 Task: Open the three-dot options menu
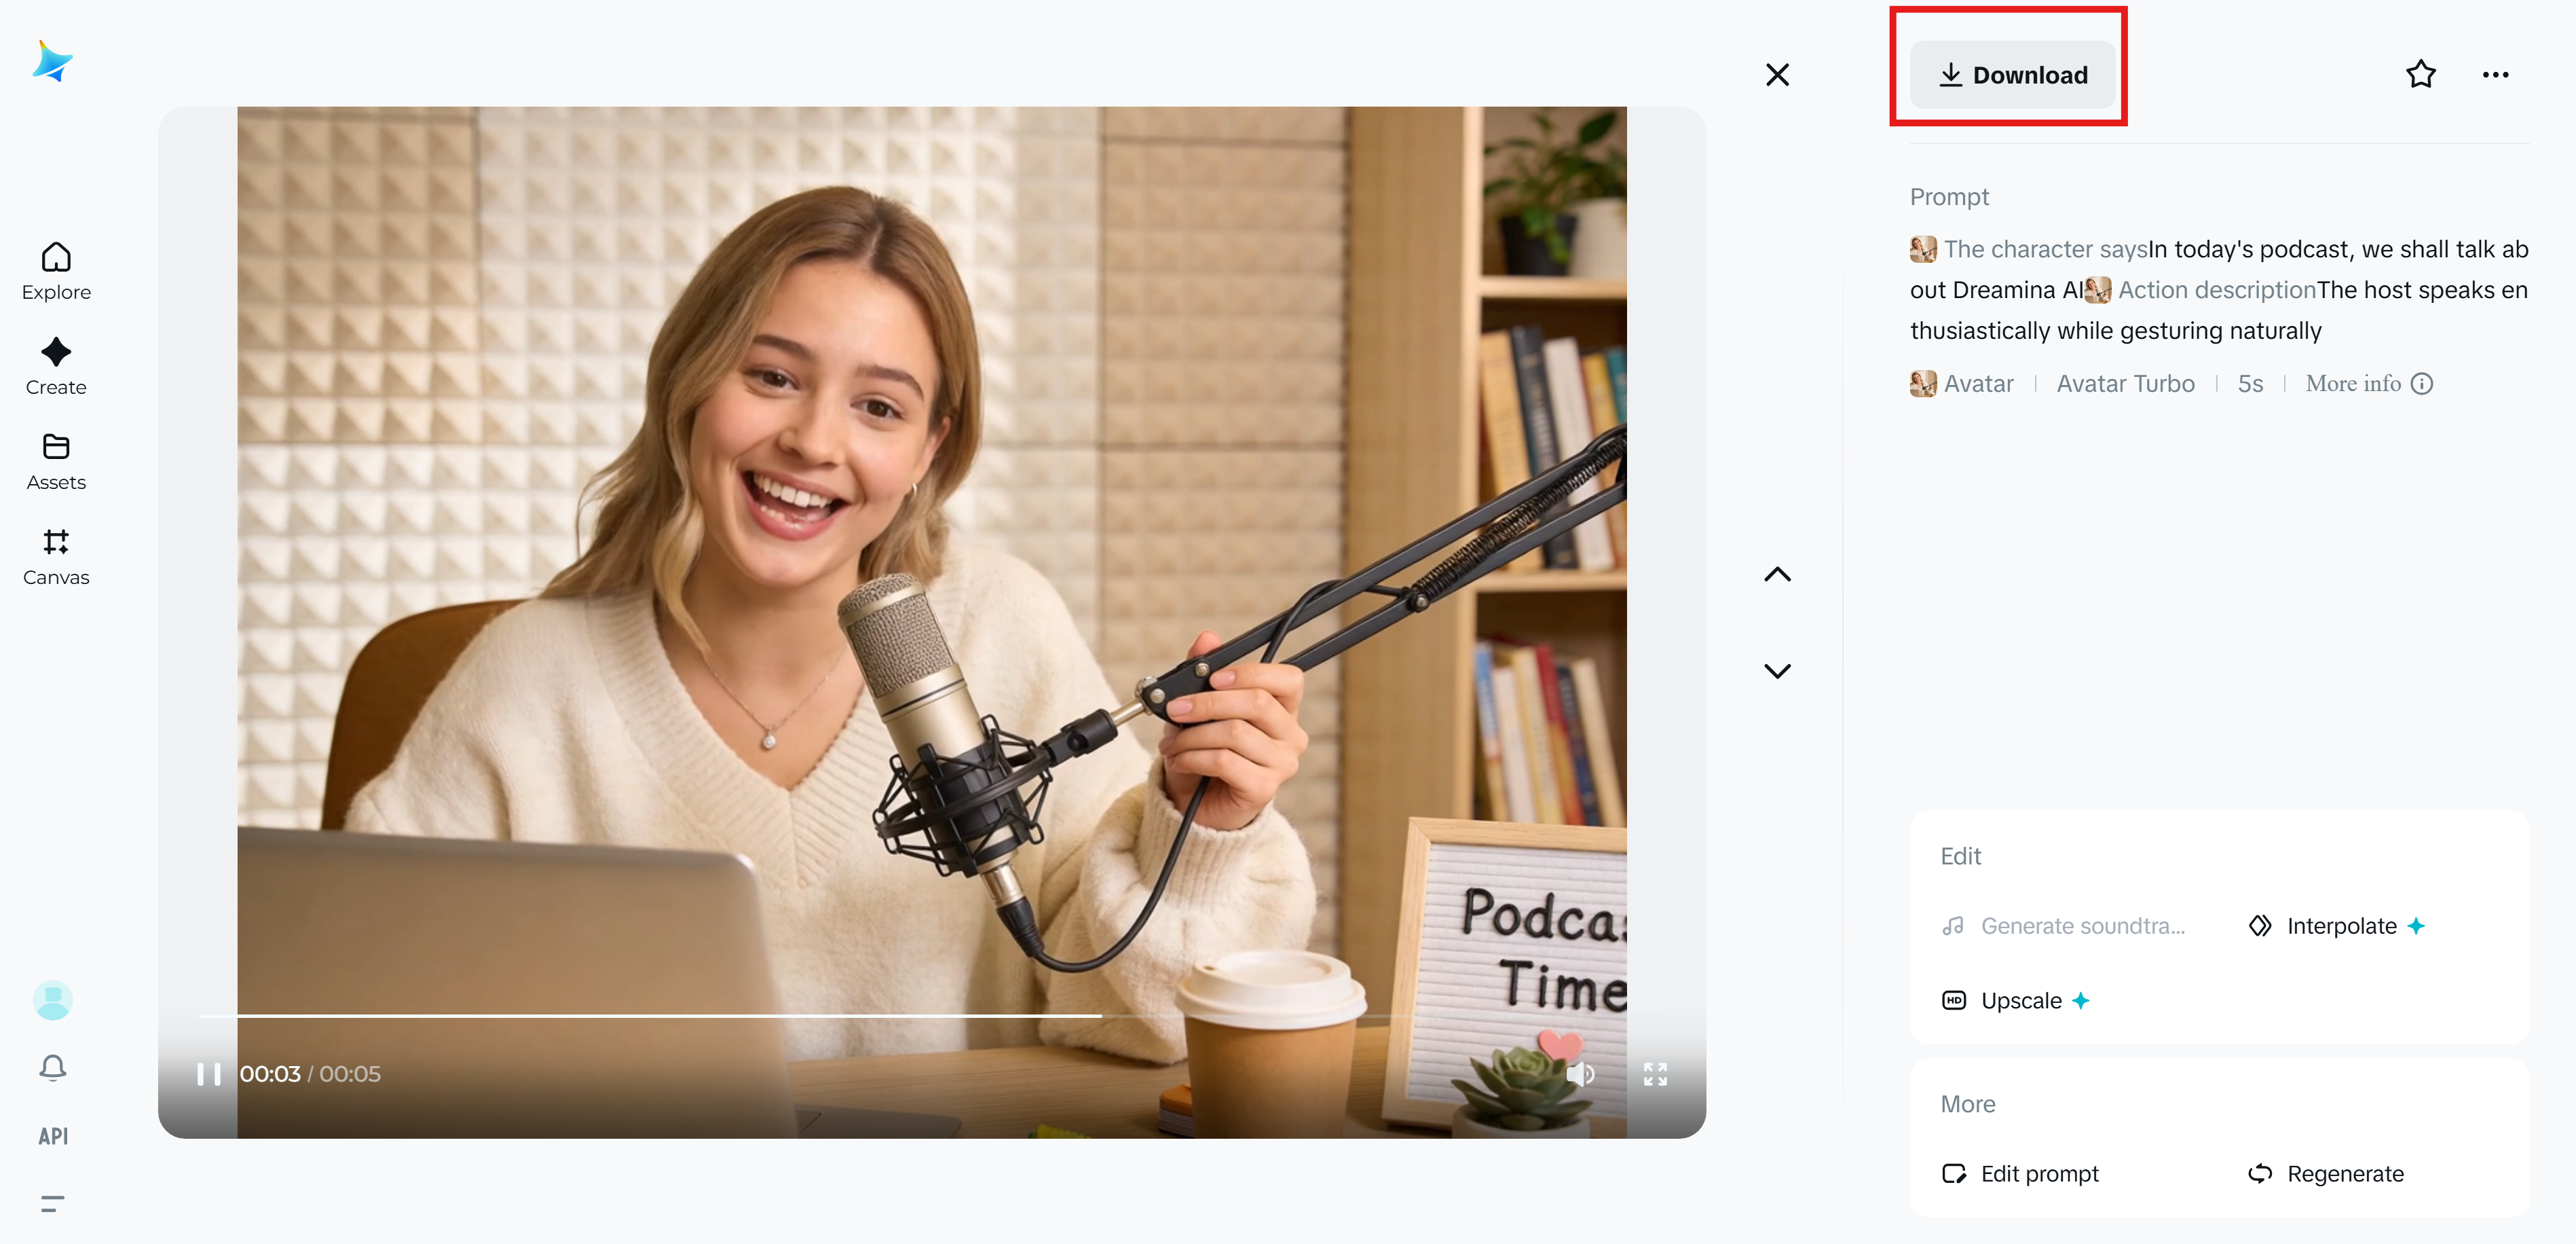coord(2495,74)
